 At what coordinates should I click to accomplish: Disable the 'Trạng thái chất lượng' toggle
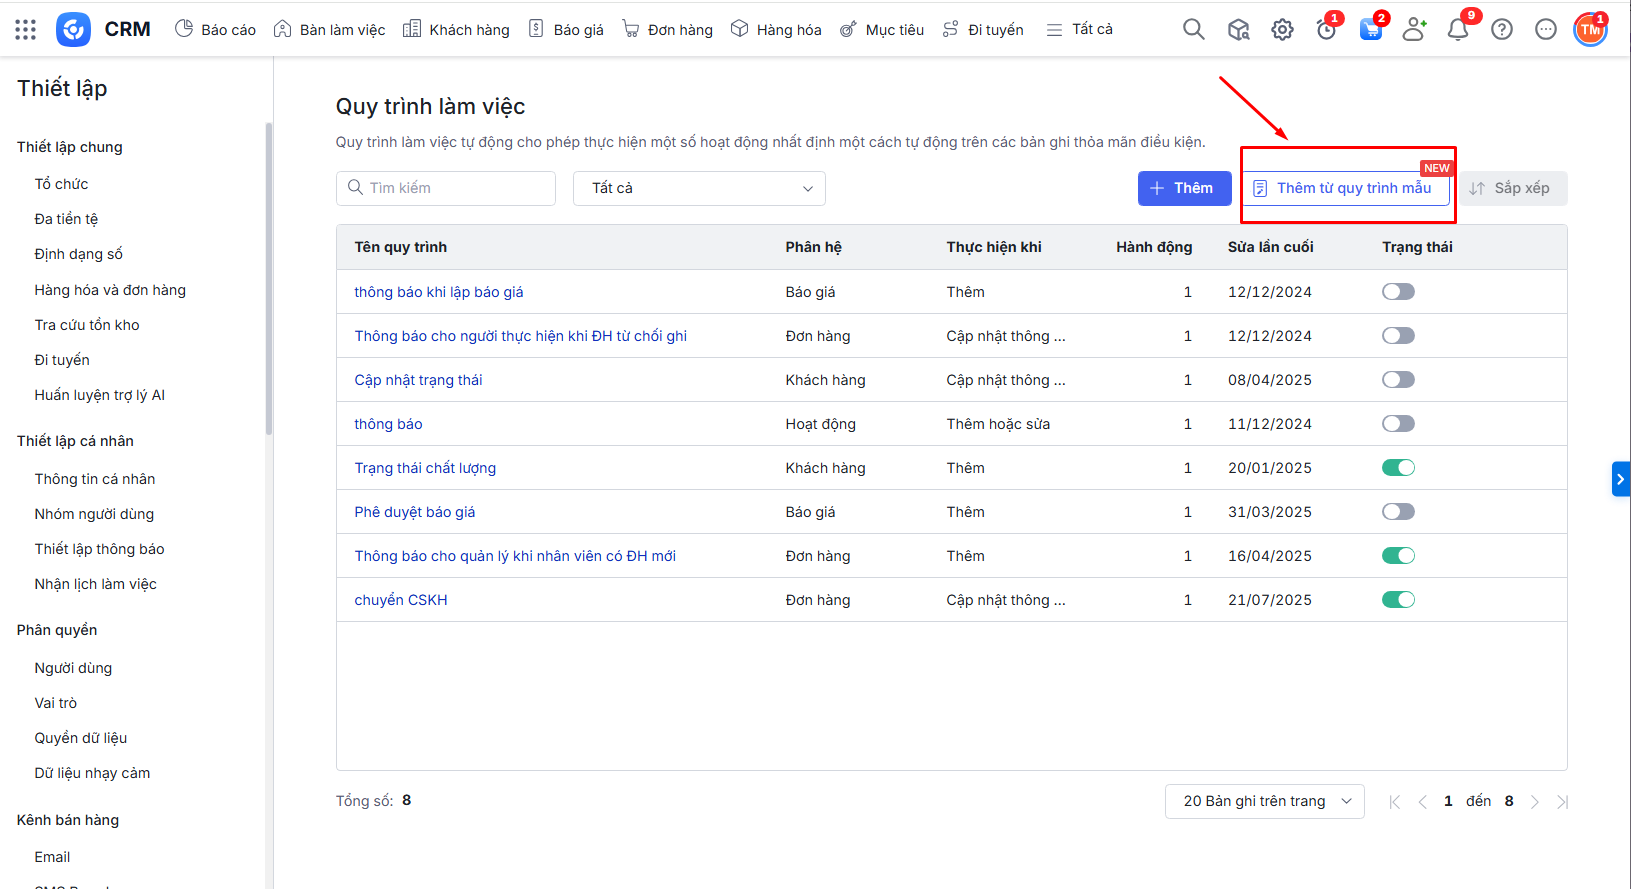1398,468
